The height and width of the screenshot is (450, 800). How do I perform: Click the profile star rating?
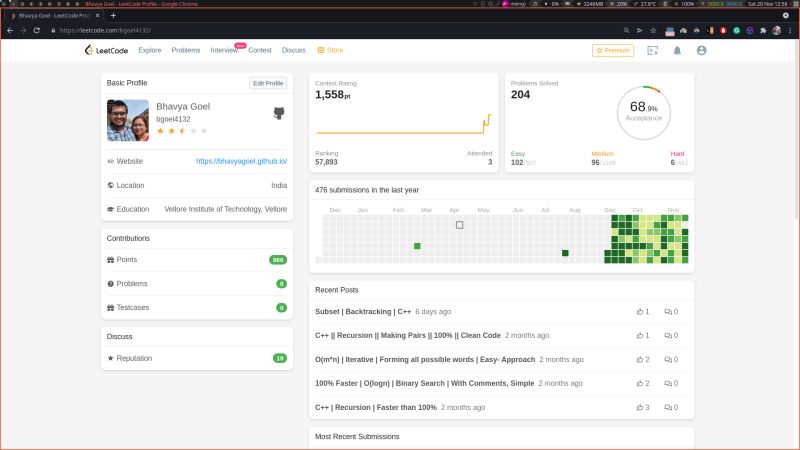click(182, 131)
